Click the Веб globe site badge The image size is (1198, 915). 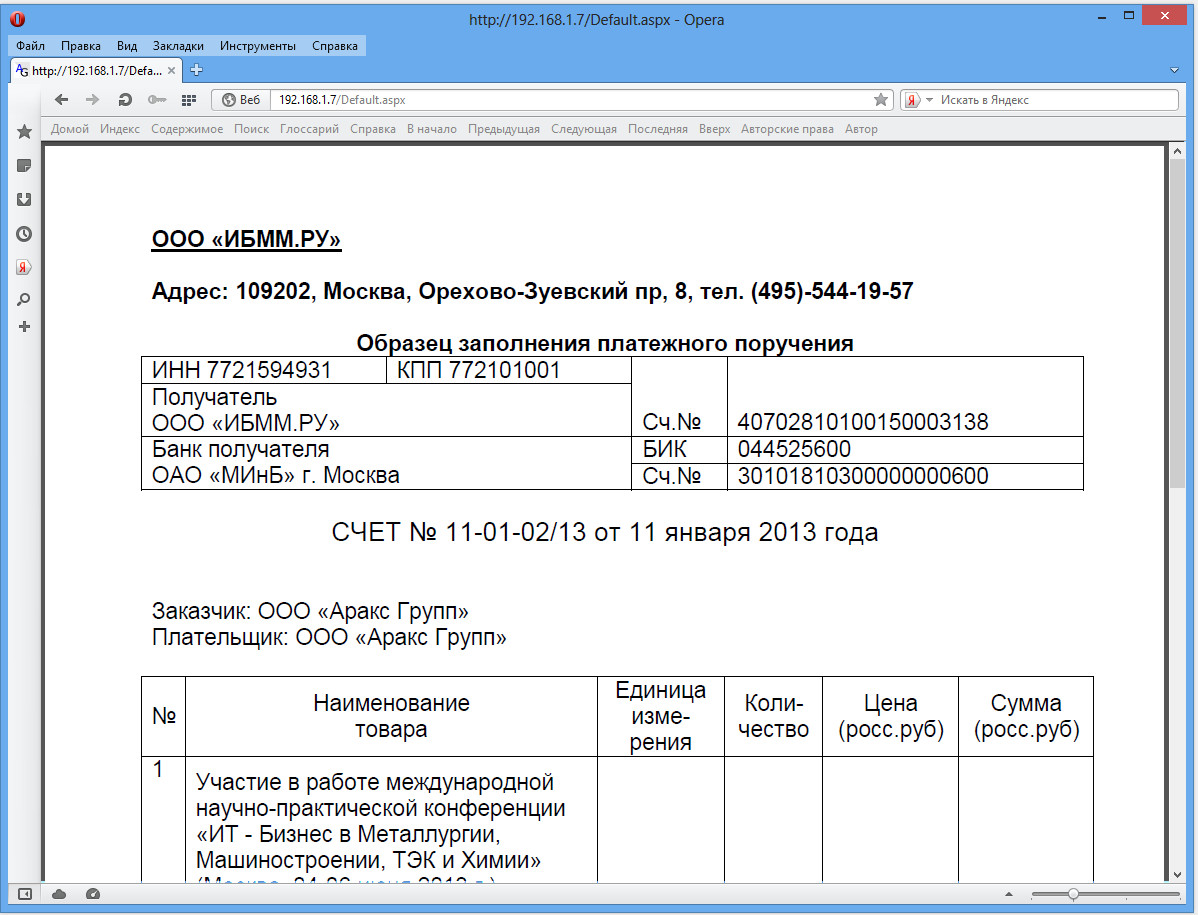[x=241, y=100]
